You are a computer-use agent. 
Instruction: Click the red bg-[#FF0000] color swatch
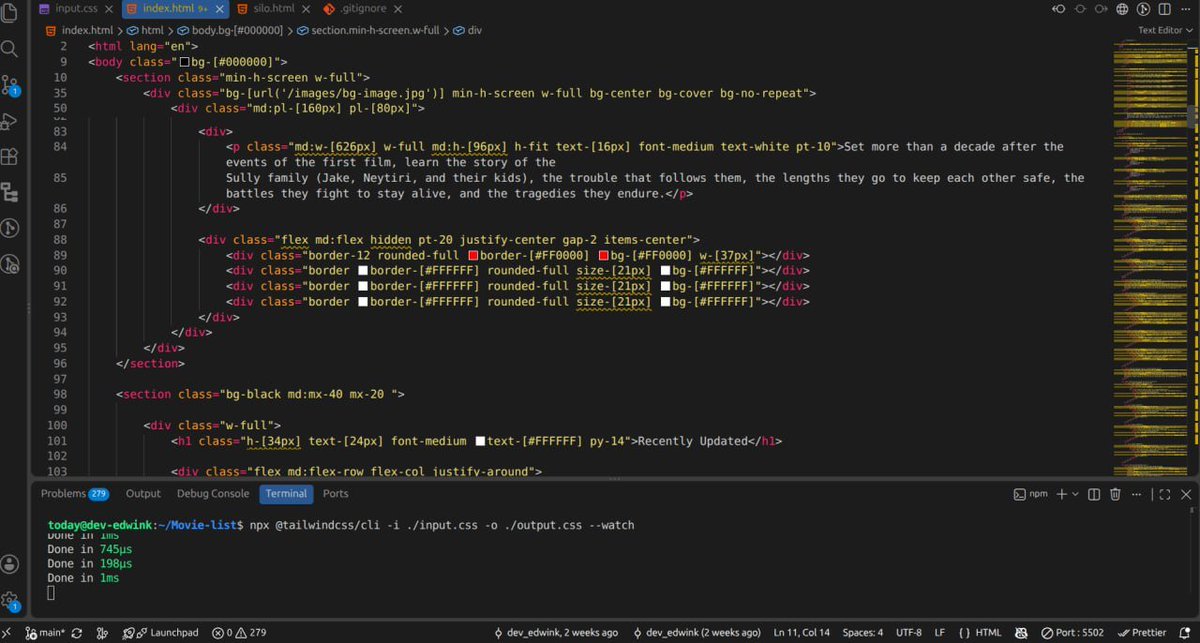pos(603,255)
